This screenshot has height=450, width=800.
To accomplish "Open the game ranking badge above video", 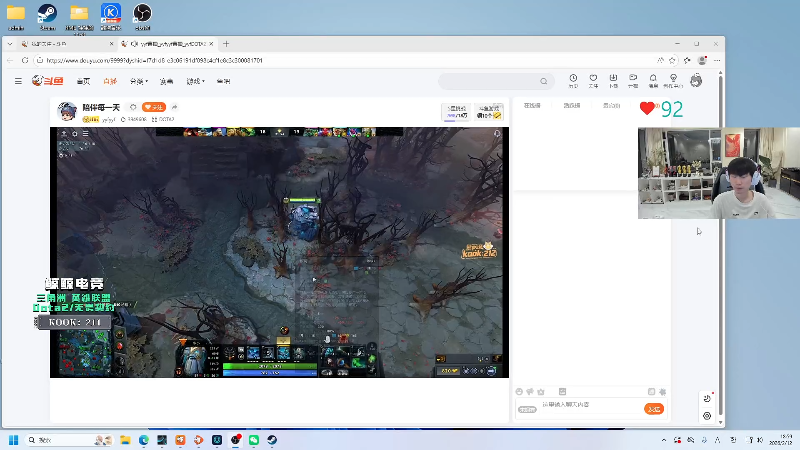I will (489, 112).
